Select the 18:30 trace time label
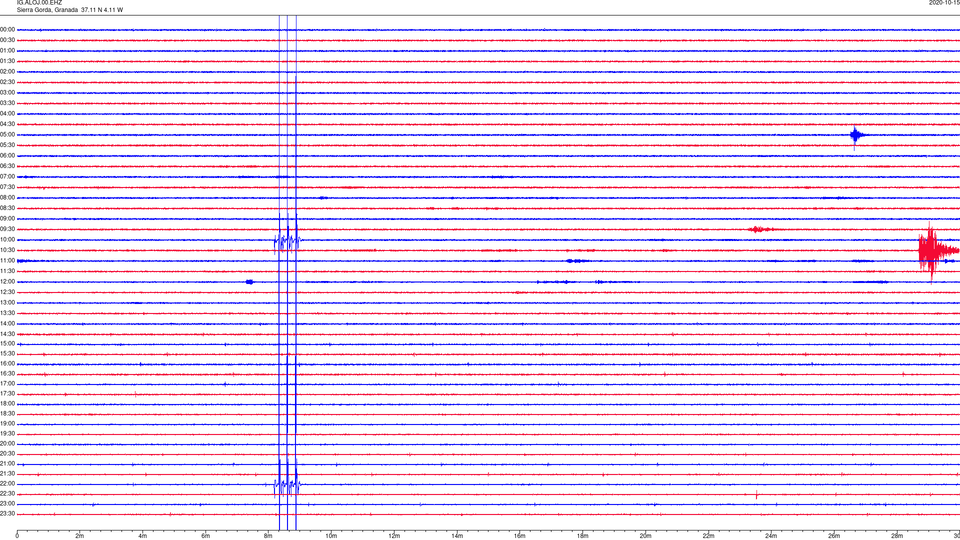 click(7, 414)
